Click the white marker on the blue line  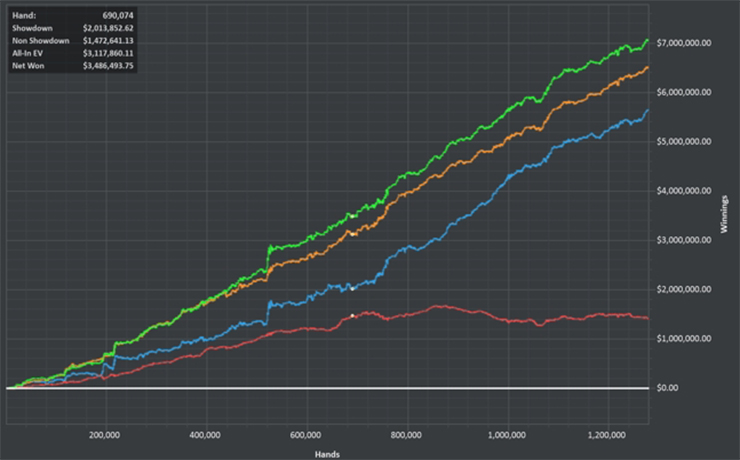coord(353,289)
